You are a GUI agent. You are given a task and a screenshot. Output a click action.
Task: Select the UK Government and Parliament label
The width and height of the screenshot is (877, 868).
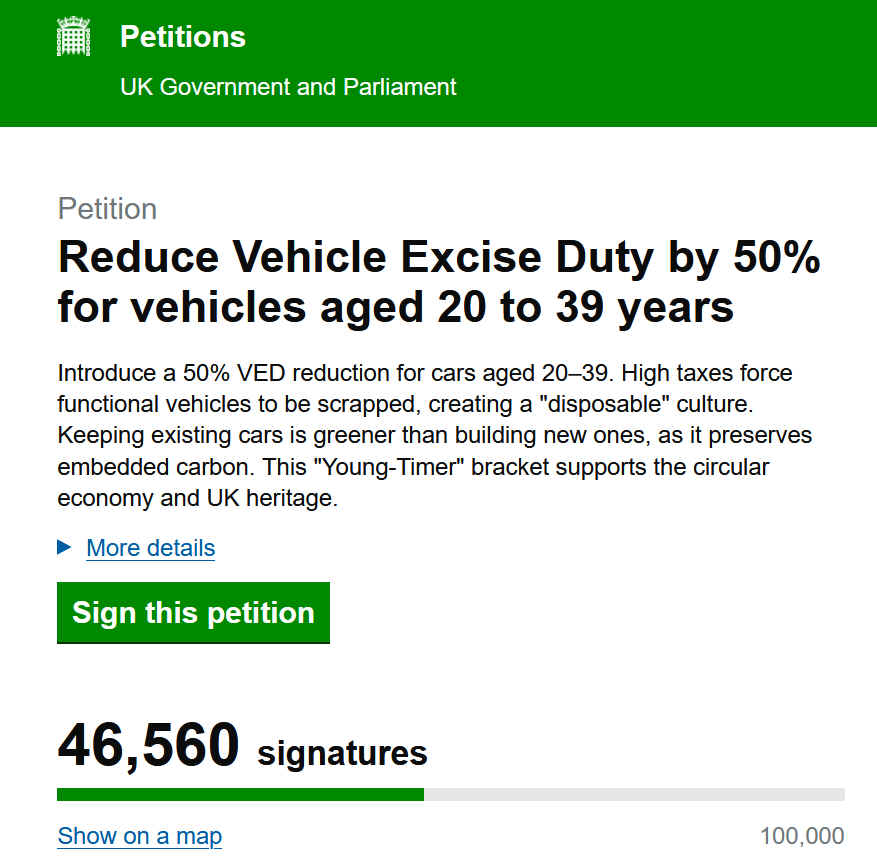(288, 87)
